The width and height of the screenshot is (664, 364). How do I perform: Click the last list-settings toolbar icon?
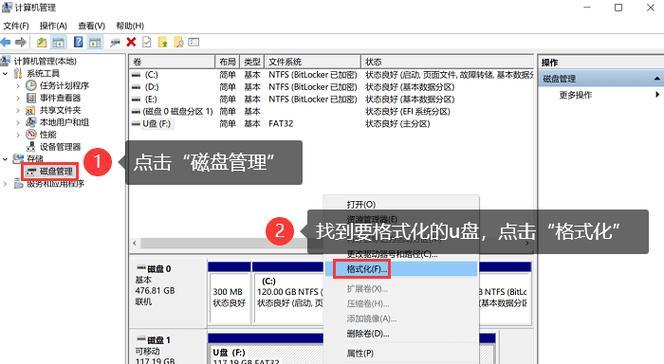pos(194,42)
